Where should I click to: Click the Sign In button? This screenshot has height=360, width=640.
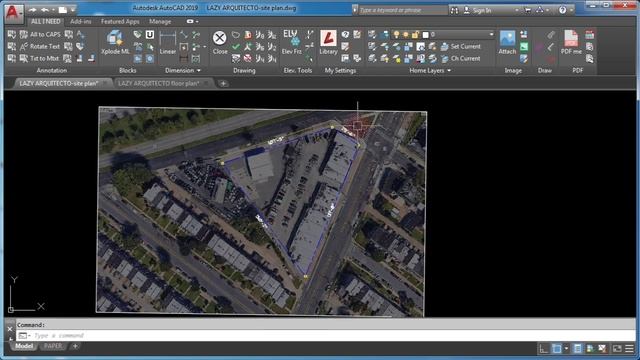[478, 10]
